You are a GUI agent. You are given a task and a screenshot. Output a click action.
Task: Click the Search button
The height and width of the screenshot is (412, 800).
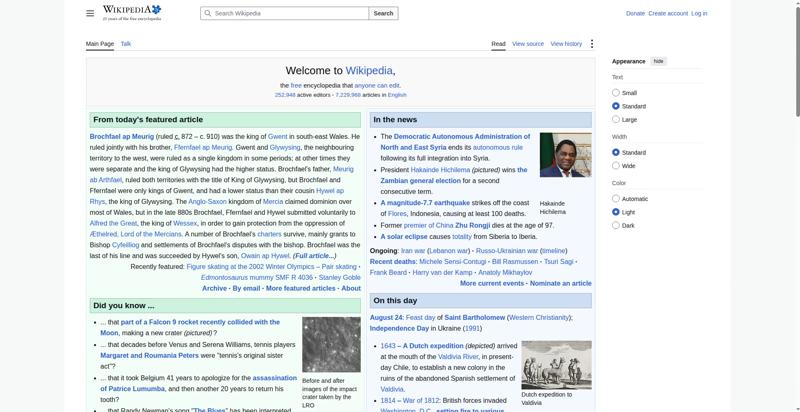click(383, 13)
